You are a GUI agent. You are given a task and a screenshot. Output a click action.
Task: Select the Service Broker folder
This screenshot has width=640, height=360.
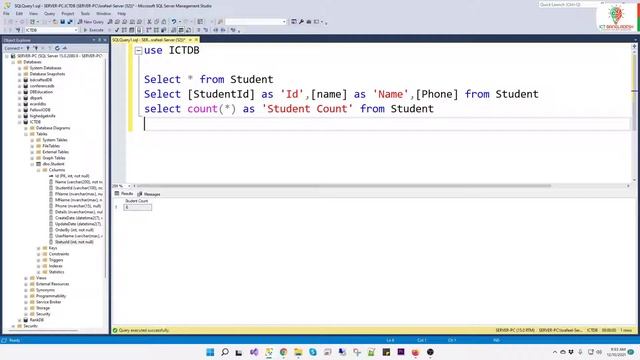(48, 302)
